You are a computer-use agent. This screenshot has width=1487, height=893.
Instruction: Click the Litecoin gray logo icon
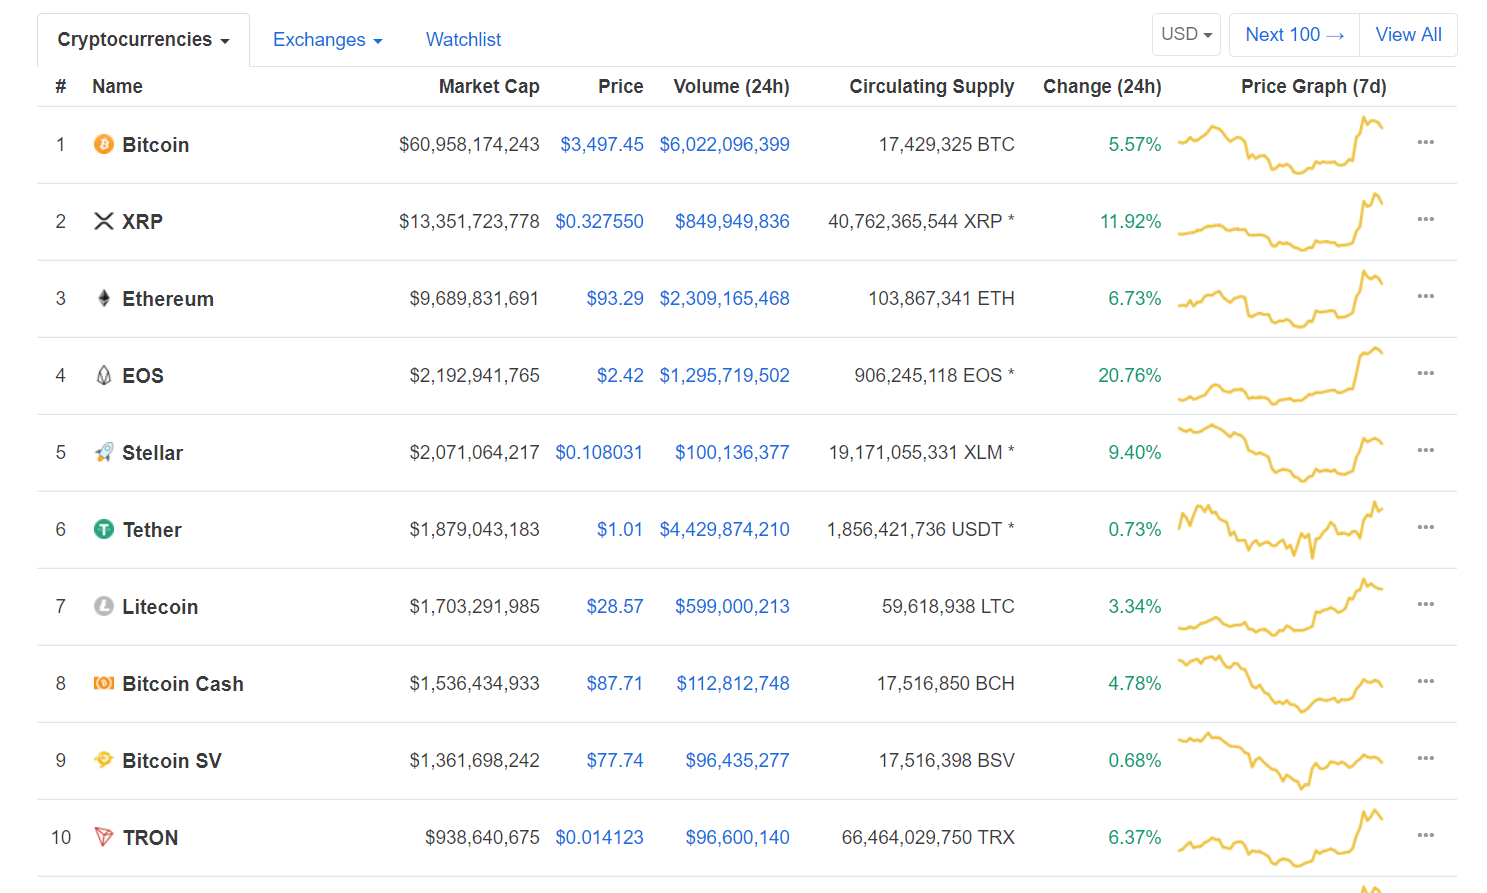[104, 606]
